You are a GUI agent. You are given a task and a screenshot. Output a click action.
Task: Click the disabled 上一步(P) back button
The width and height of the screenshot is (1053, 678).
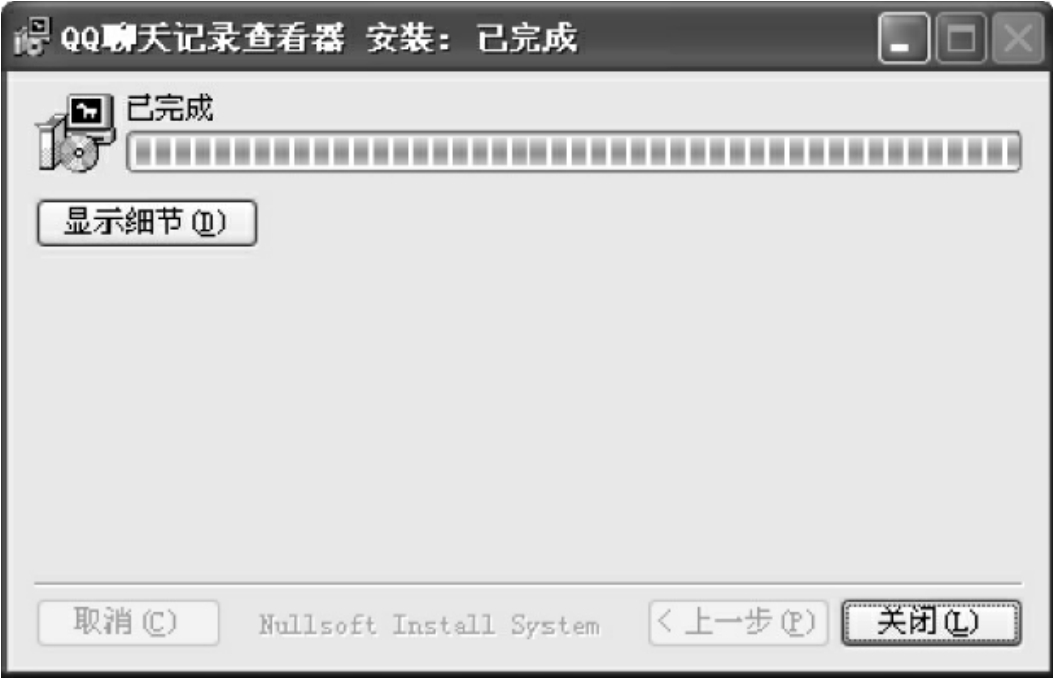(x=737, y=623)
